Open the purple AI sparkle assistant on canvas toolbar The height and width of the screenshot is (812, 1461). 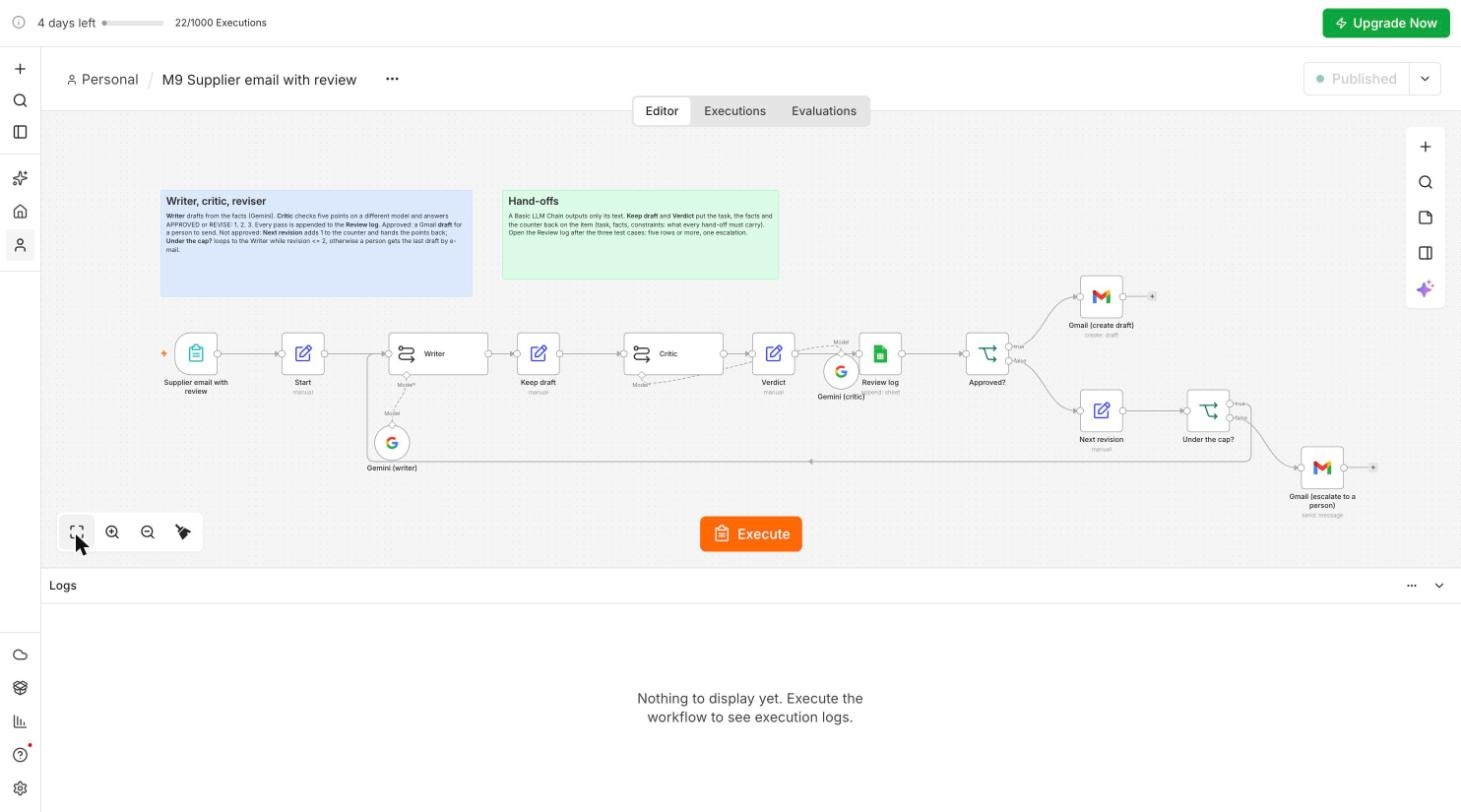1425,288
